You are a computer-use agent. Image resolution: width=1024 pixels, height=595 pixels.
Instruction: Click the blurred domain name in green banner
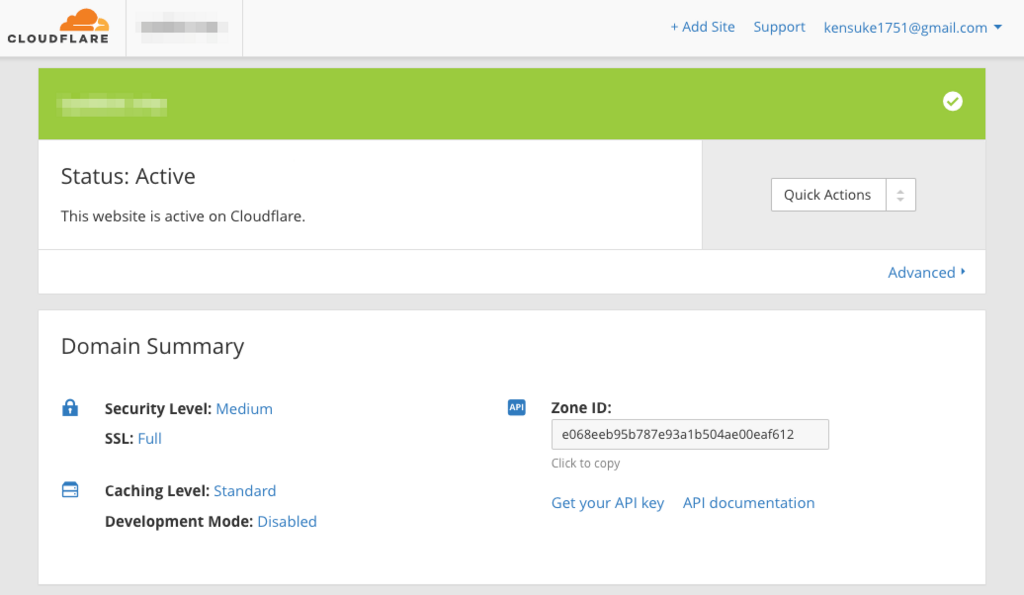point(112,105)
